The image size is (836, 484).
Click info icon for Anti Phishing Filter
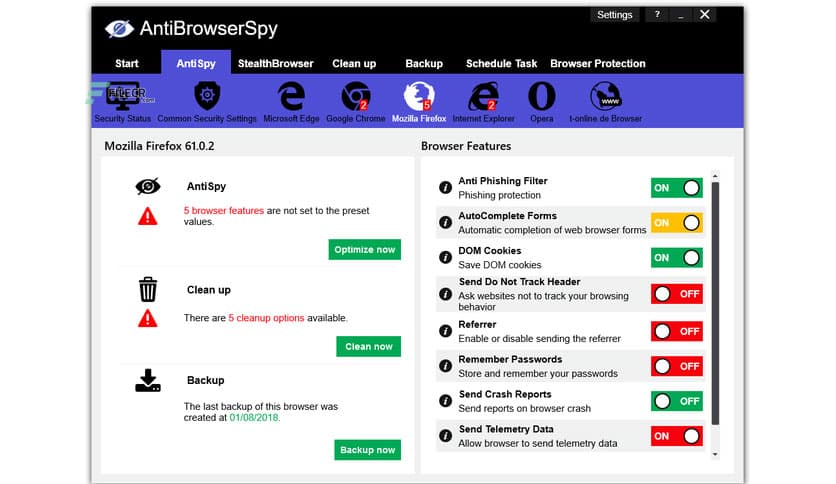coord(445,188)
